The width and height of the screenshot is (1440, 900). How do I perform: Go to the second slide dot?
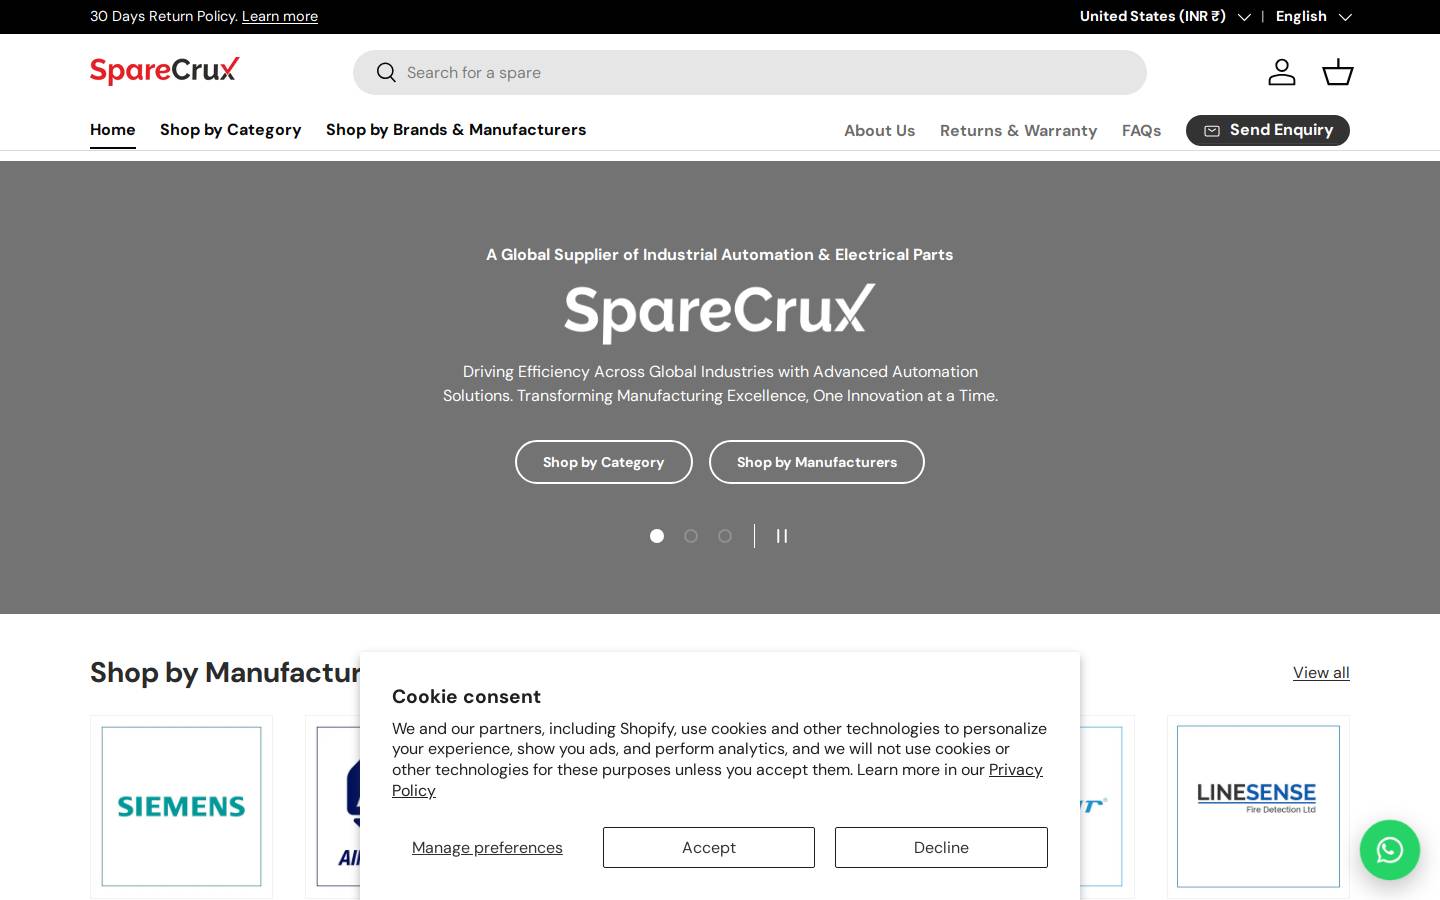coord(691,536)
